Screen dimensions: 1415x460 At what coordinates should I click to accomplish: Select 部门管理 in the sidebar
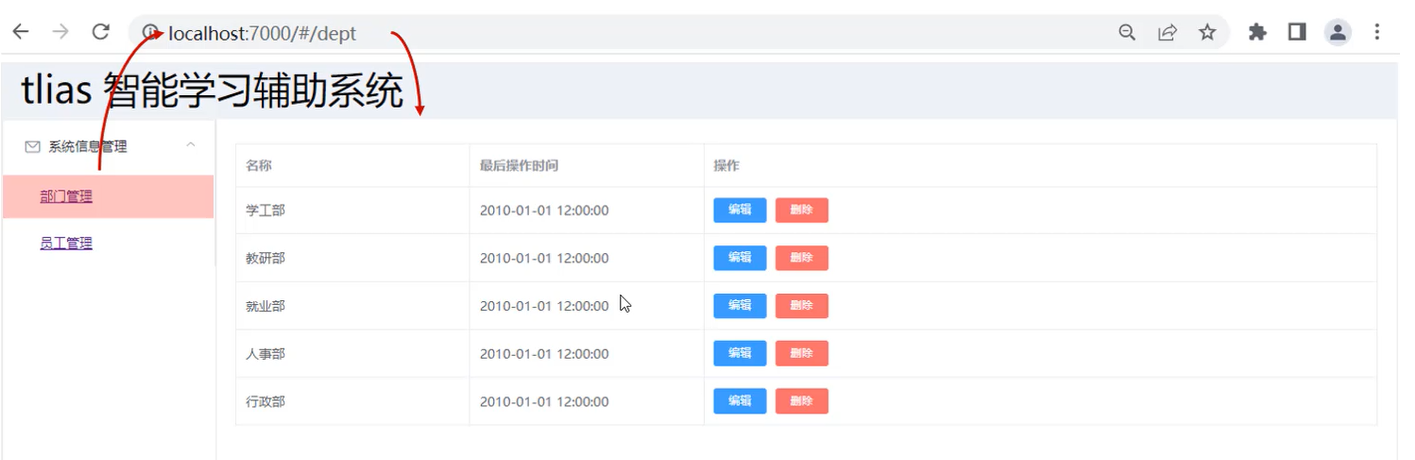66,196
